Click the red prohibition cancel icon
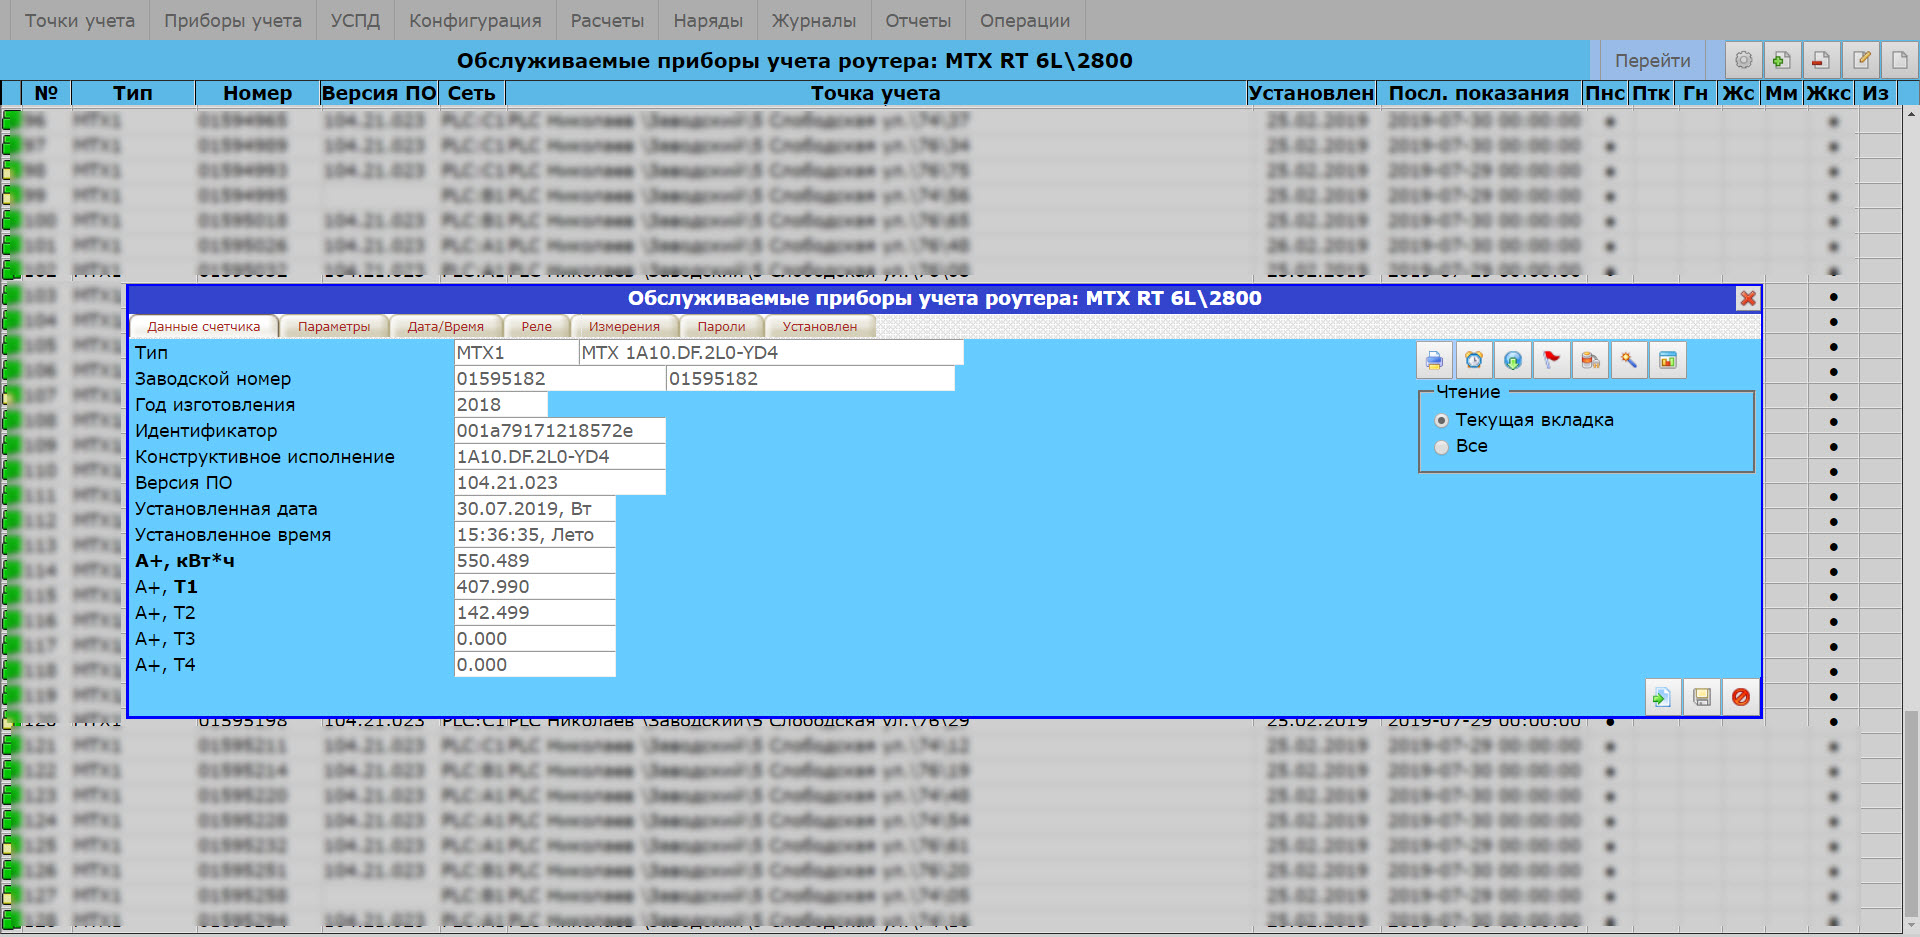The height and width of the screenshot is (937, 1920). (x=1740, y=697)
